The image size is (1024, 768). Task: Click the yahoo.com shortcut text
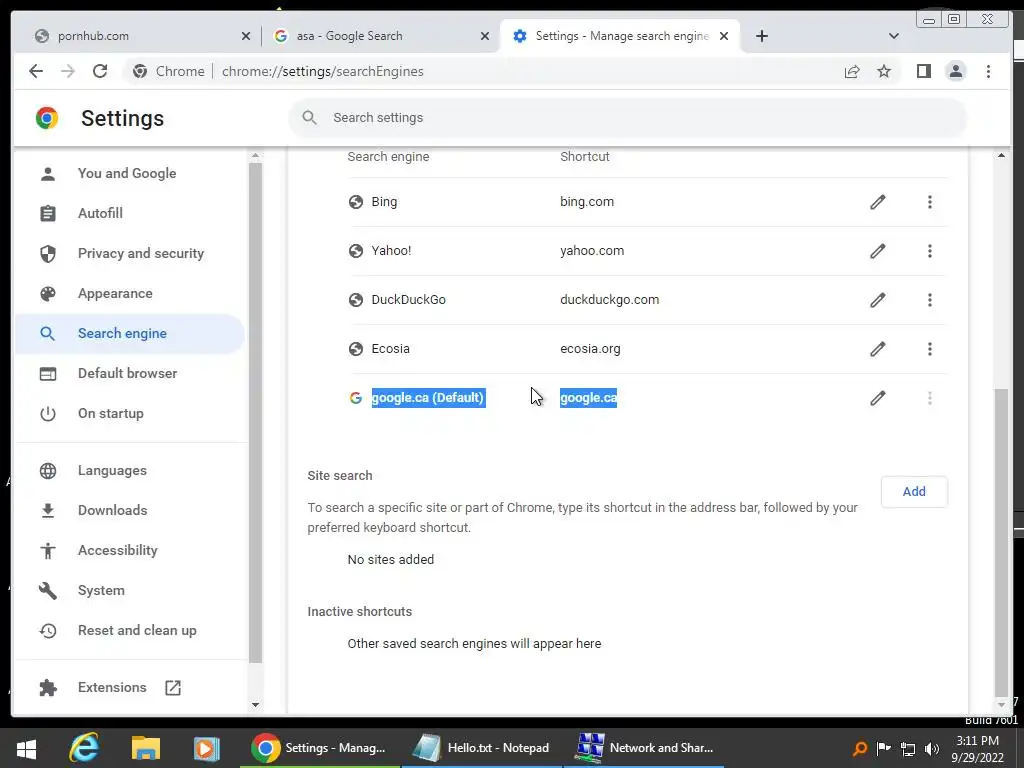(x=592, y=251)
